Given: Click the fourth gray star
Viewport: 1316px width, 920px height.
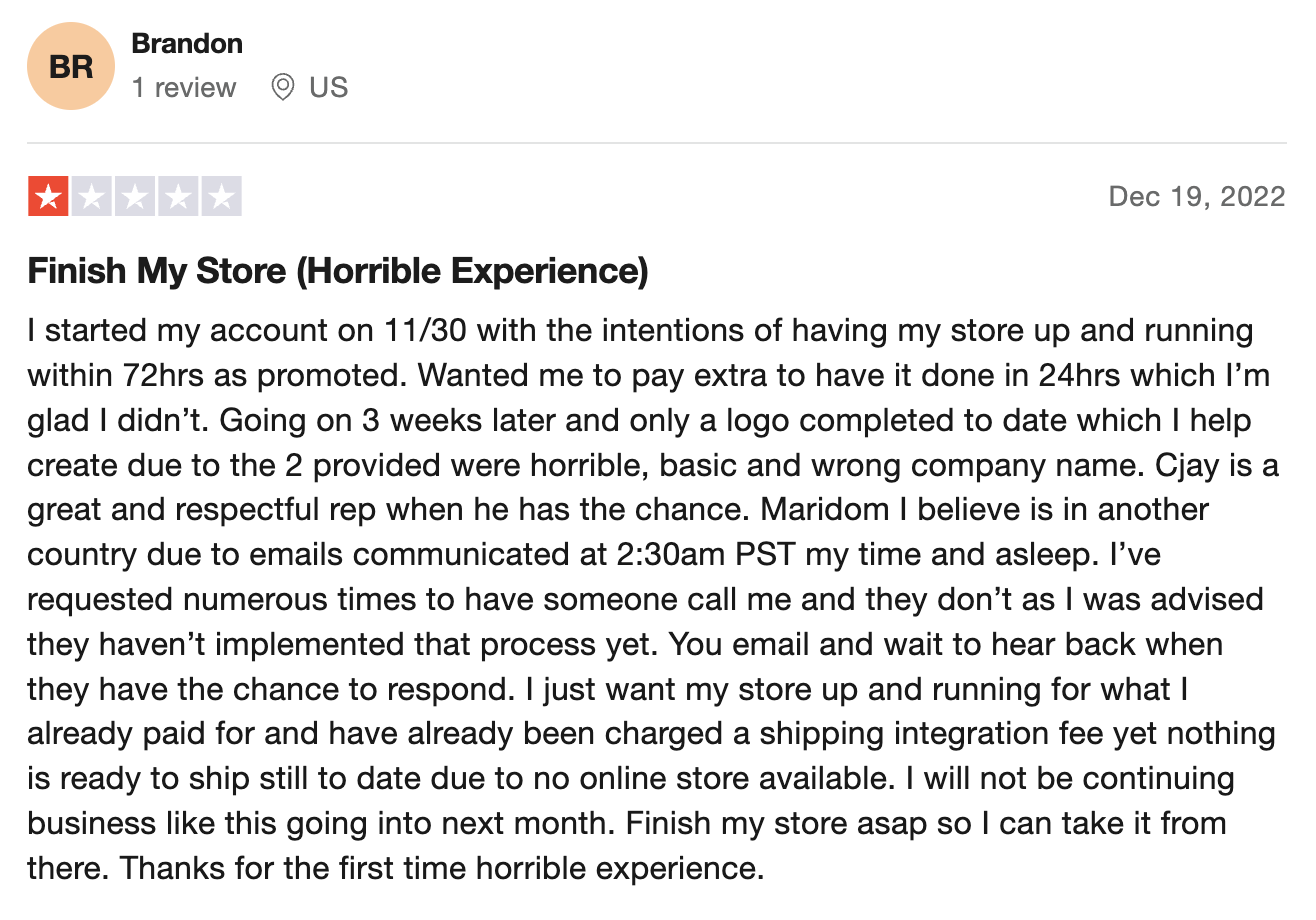Looking at the screenshot, I should (x=178, y=197).
